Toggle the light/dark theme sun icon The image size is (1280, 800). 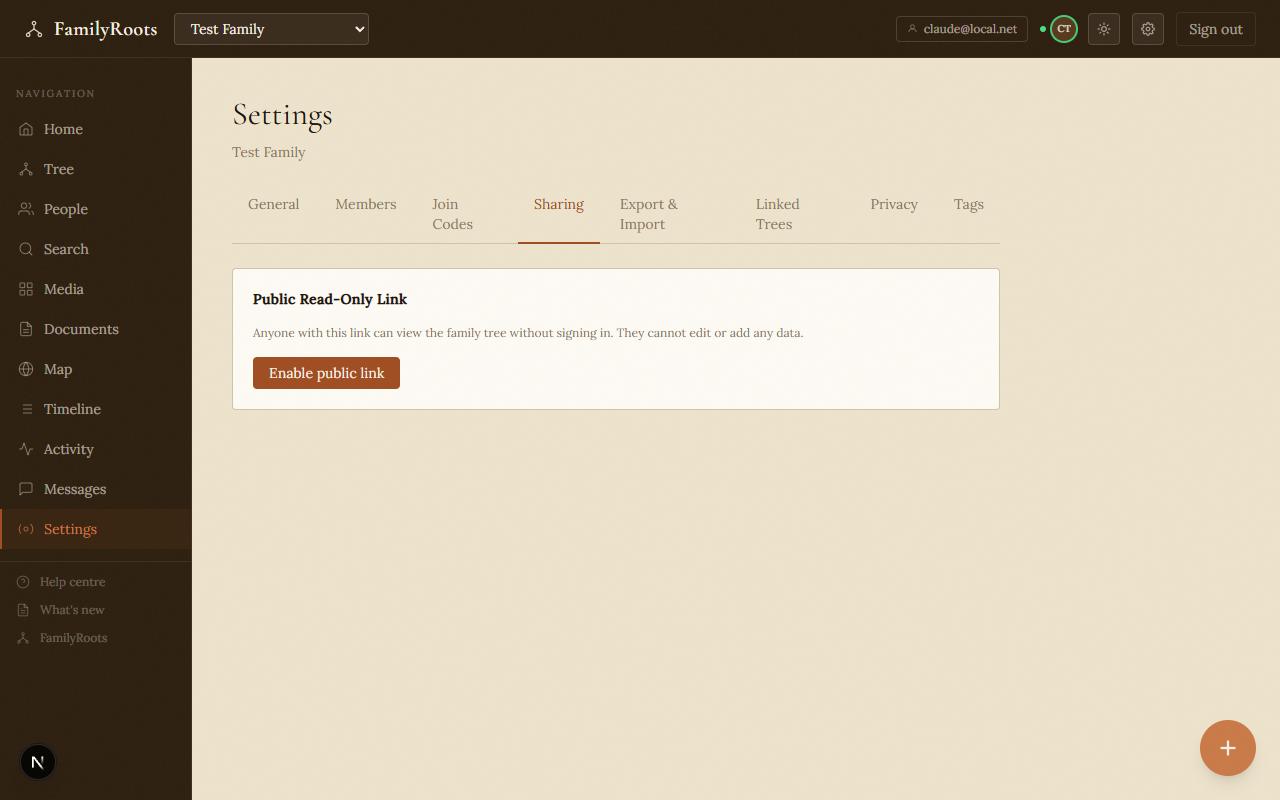(x=1104, y=29)
